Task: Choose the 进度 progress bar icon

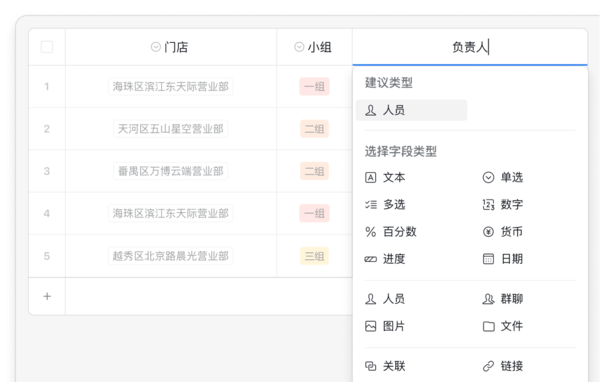Action: tap(370, 259)
